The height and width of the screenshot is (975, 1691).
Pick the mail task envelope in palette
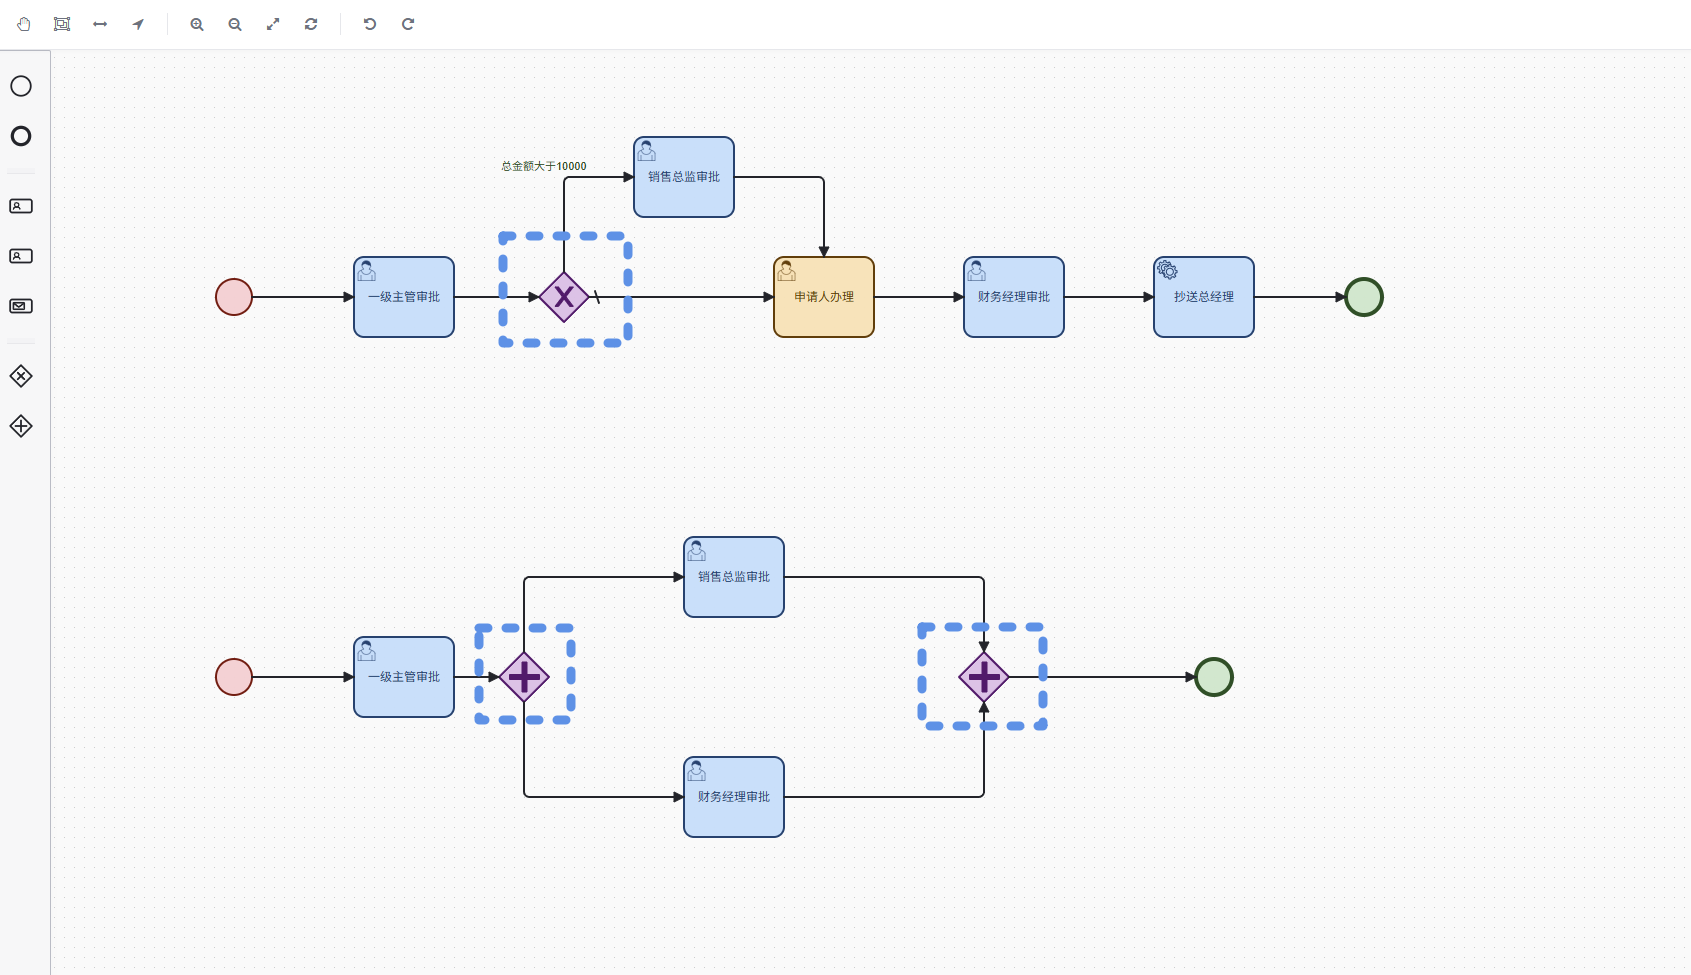click(x=21, y=306)
